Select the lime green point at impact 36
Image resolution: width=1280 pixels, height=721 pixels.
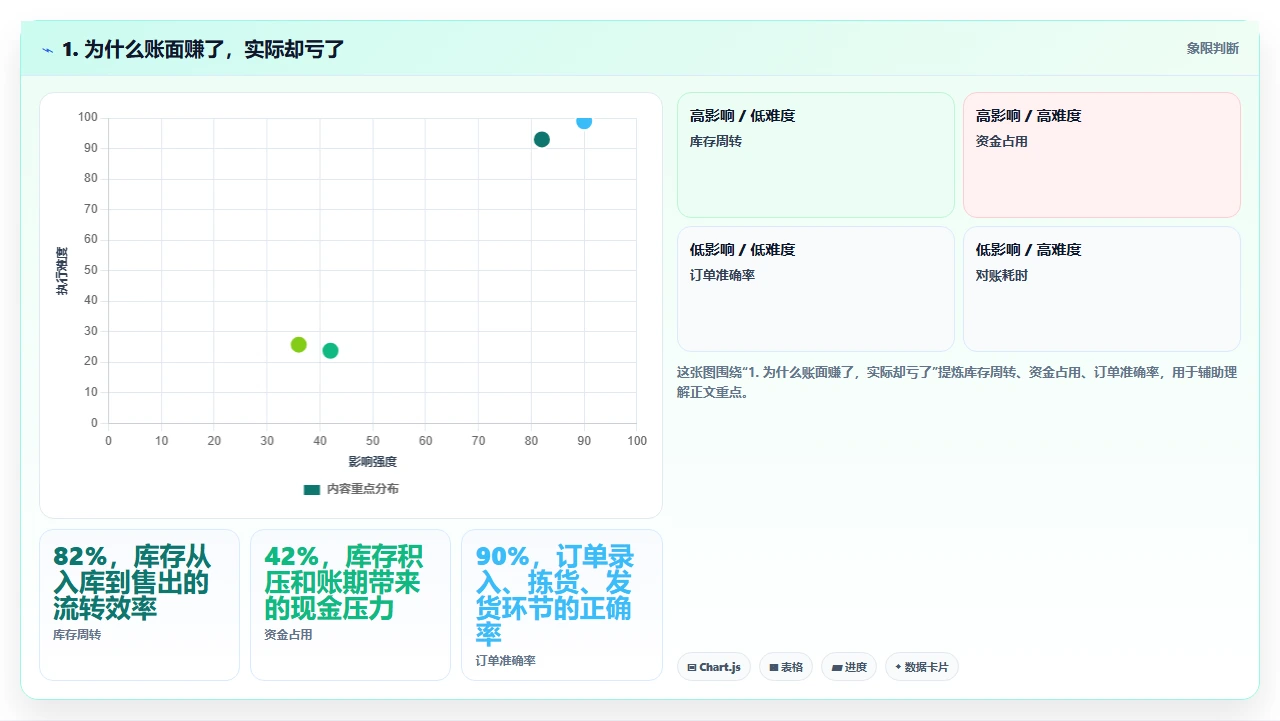pyautogui.click(x=298, y=345)
